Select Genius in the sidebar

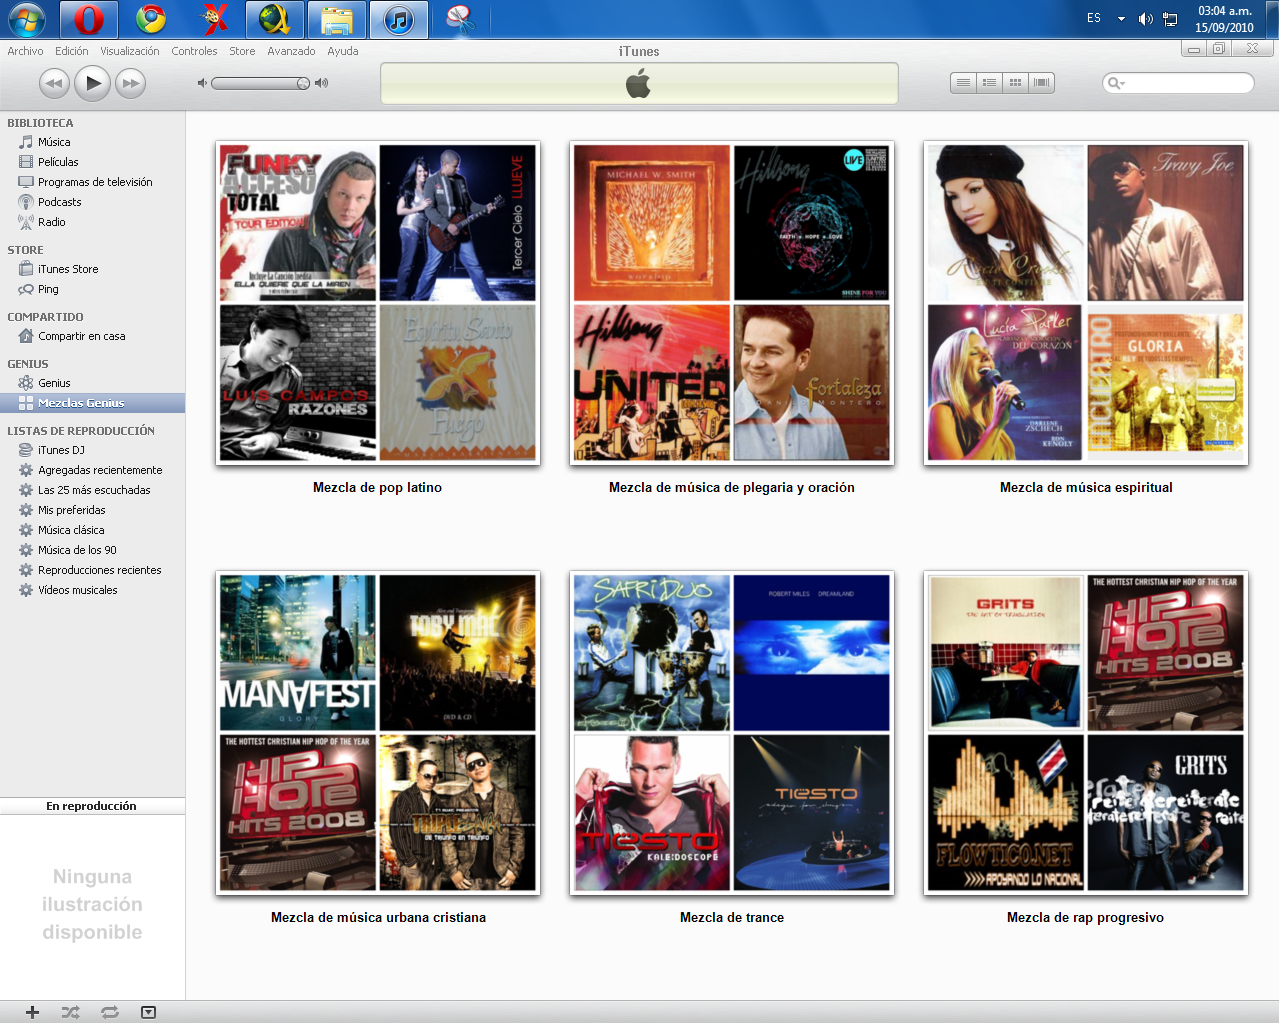(92, 383)
